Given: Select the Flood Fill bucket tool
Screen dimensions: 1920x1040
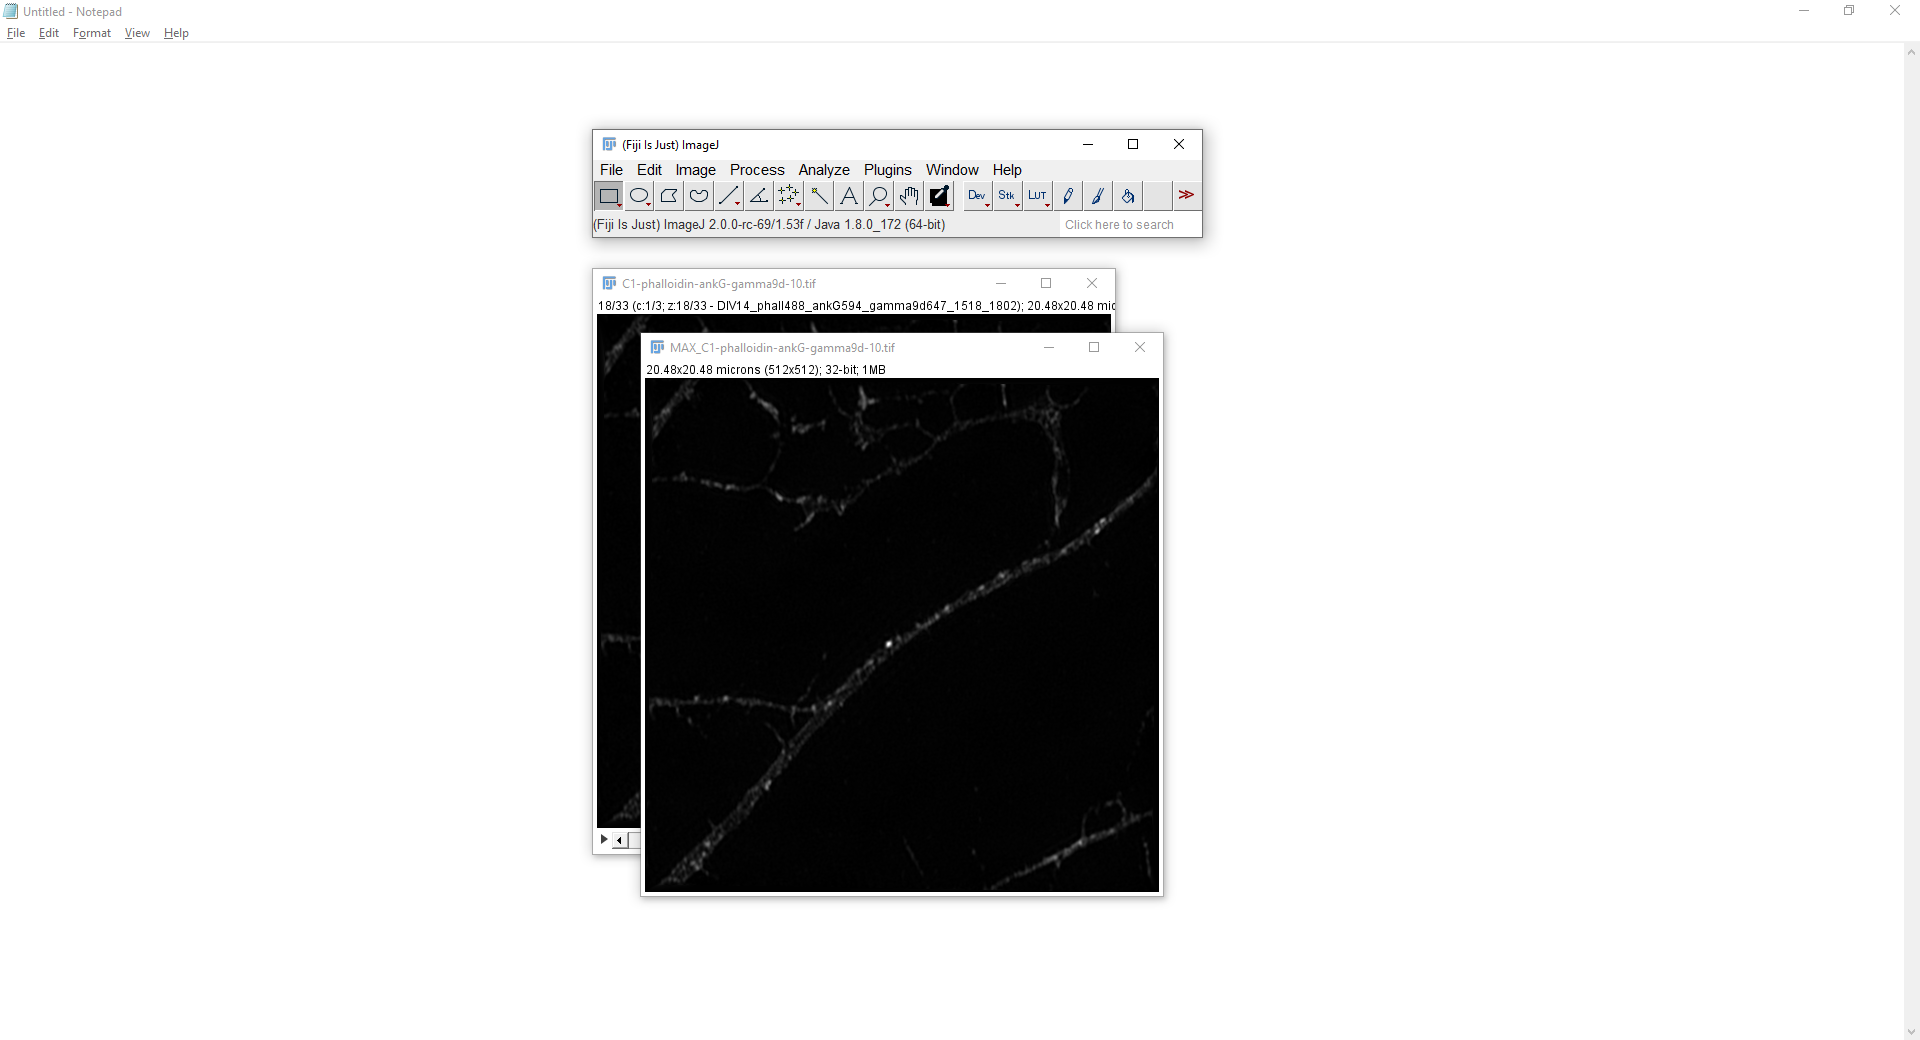Looking at the screenshot, I should pos(1127,196).
